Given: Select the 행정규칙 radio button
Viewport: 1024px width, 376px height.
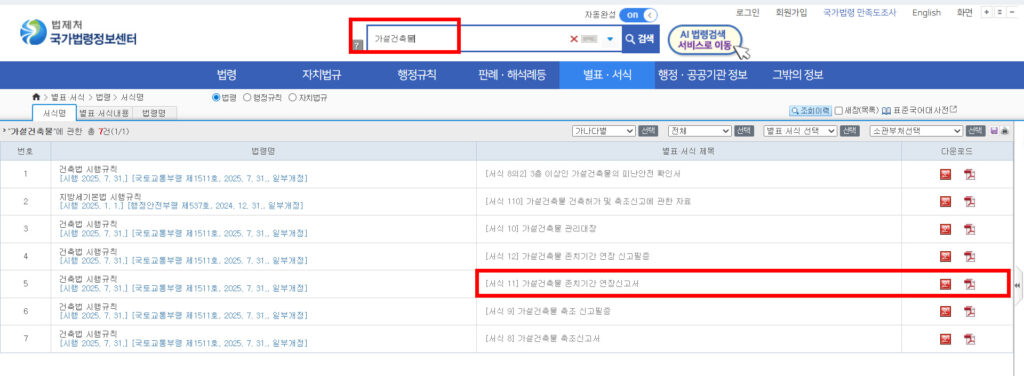Looking at the screenshot, I should pyautogui.click(x=247, y=98).
